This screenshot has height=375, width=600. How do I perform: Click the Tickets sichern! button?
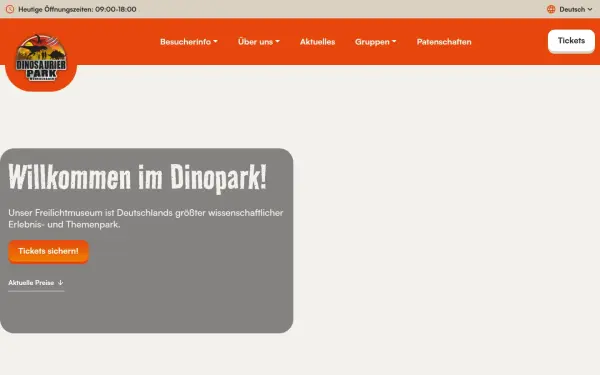pyautogui.click(x=48, y=251)
